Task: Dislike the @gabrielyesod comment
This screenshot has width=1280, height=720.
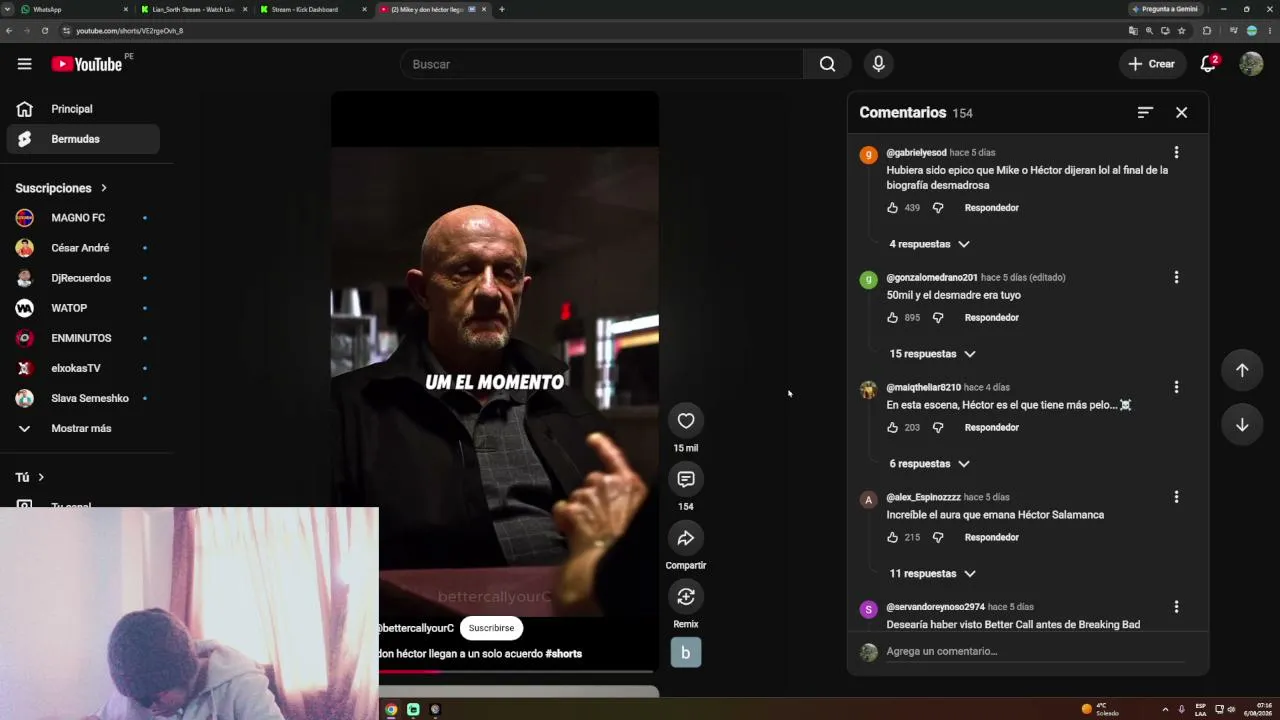Action: click(x=938, y=208)
